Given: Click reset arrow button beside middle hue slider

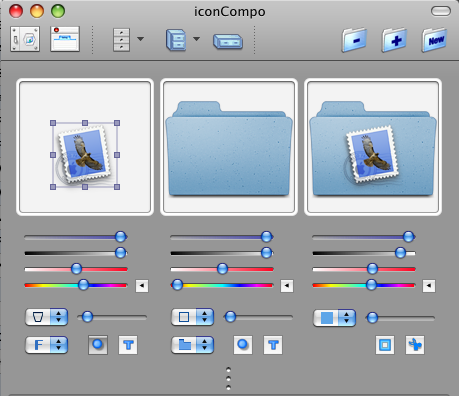Looking at the screenshot, I should click(x=287, y=286).
